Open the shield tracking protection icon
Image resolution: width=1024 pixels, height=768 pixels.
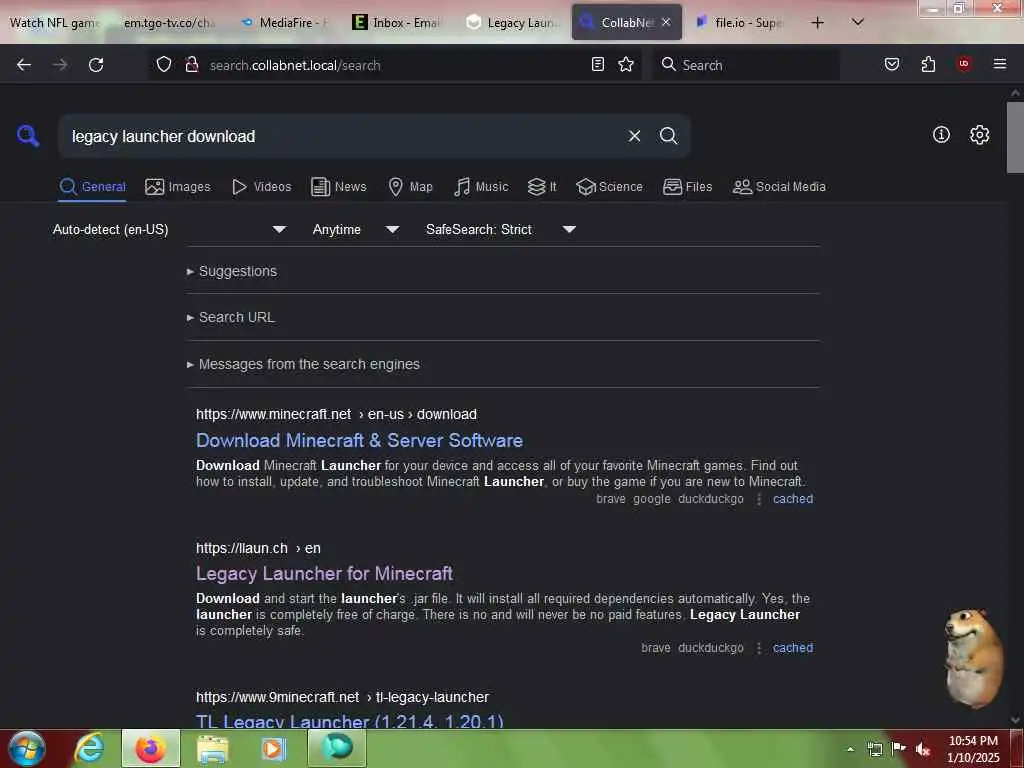point(164,65)
